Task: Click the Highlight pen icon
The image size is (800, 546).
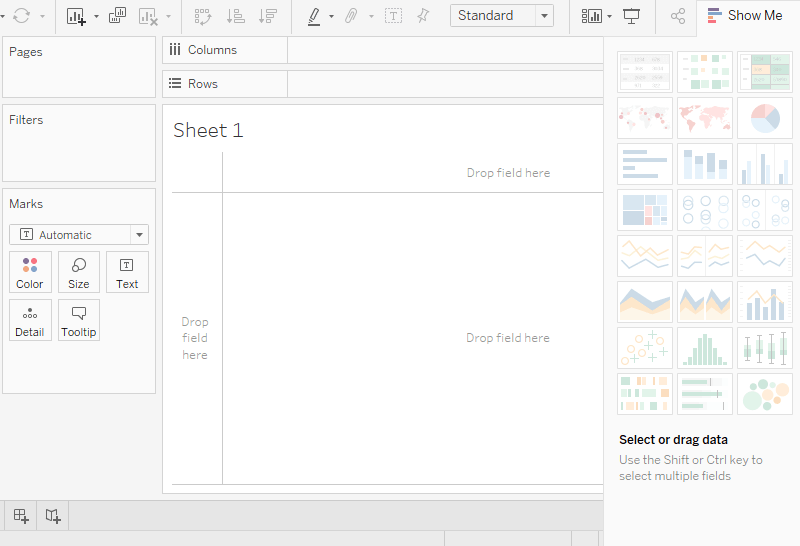Action: point(314,16)
